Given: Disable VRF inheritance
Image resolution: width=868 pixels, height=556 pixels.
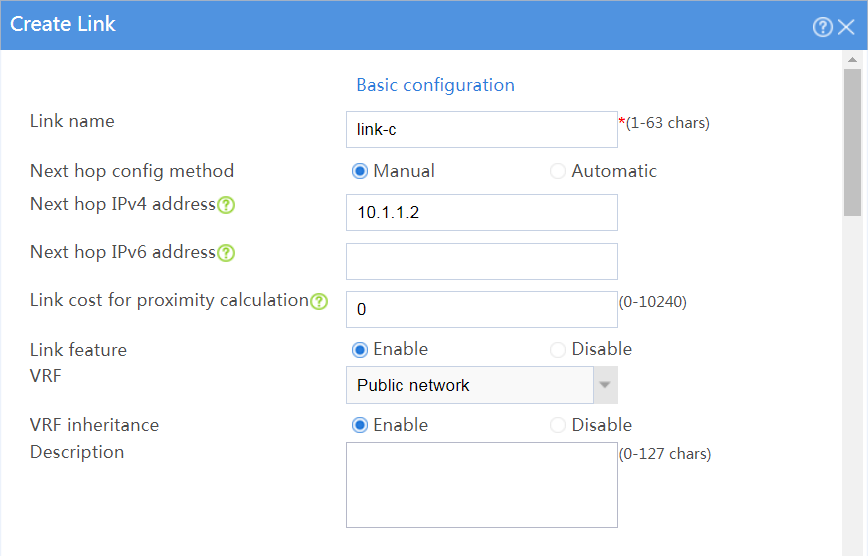Looking at the screenshot, I should (x=557, y=425).
